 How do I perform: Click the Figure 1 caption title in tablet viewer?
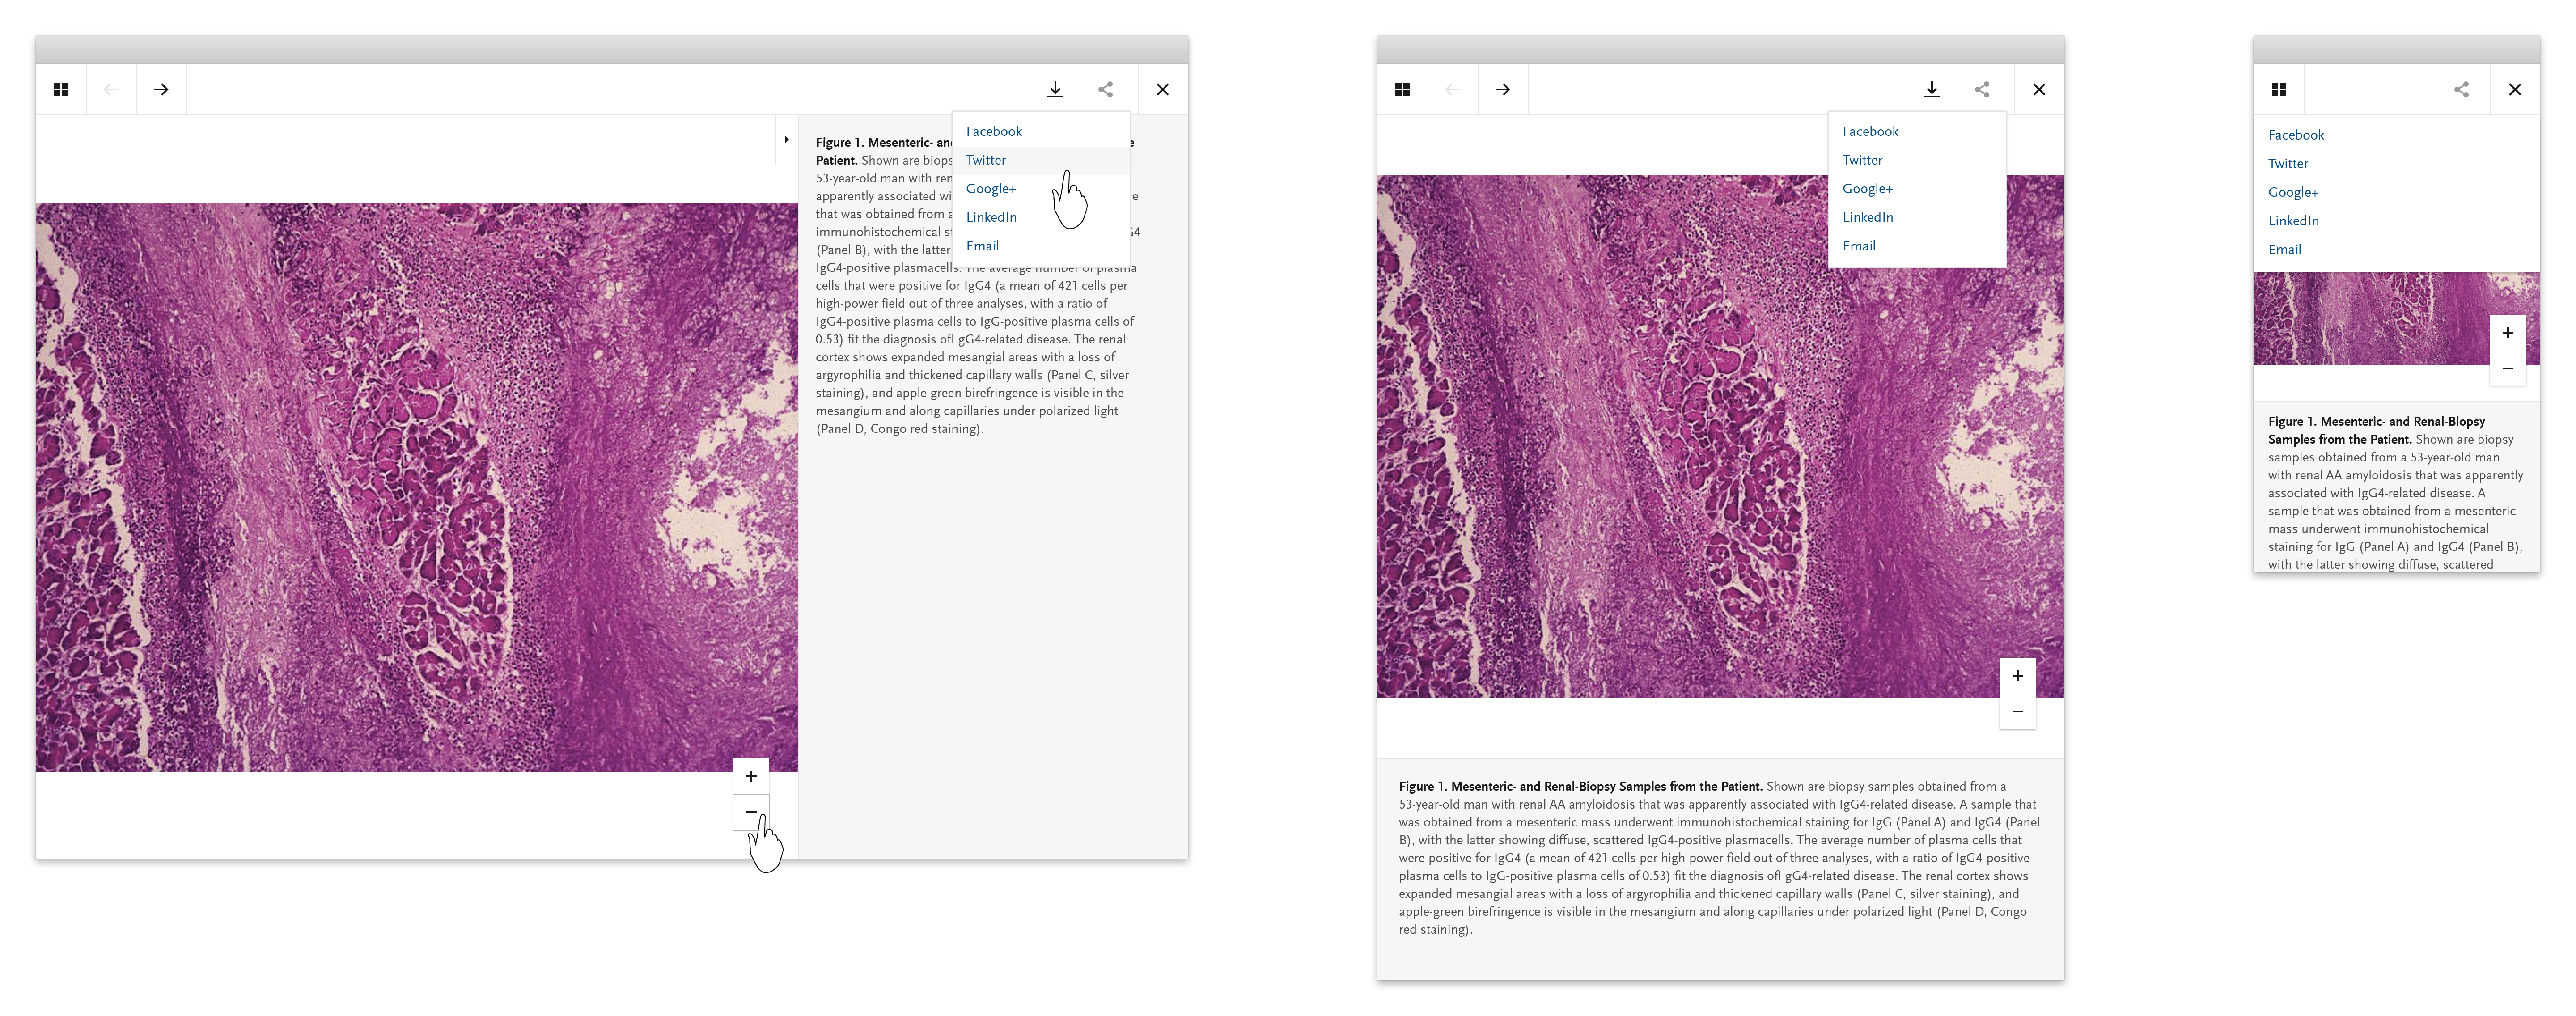tap(1580, 787)
